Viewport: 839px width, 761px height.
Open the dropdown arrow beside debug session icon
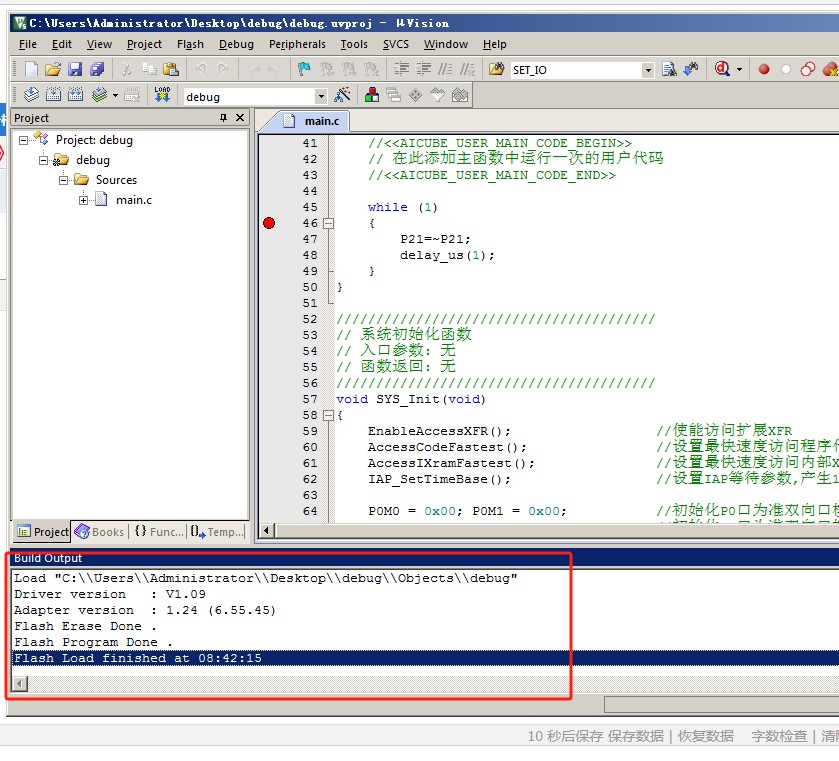pyautogui.click(x=739, y=70)
